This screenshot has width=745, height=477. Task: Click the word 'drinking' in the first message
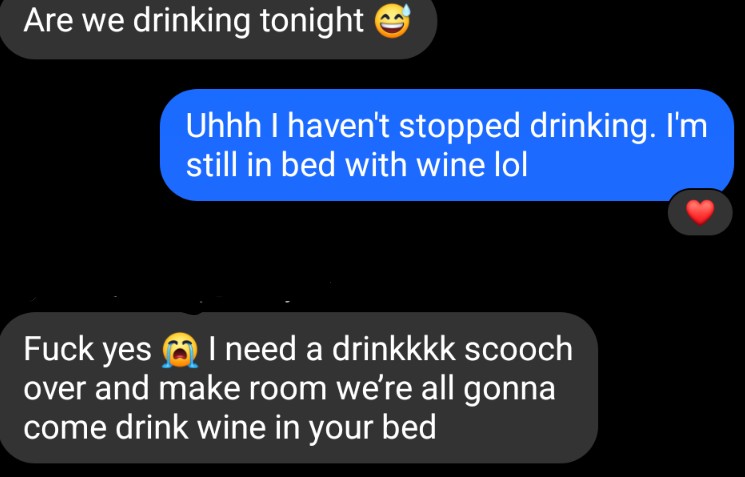191,22
